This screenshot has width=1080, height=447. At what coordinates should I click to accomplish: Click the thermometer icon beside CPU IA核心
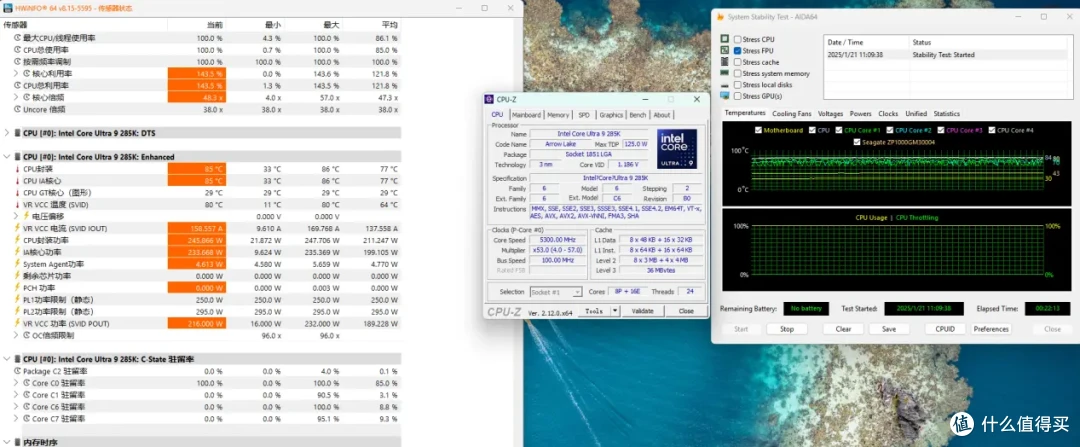pos(18,180)
